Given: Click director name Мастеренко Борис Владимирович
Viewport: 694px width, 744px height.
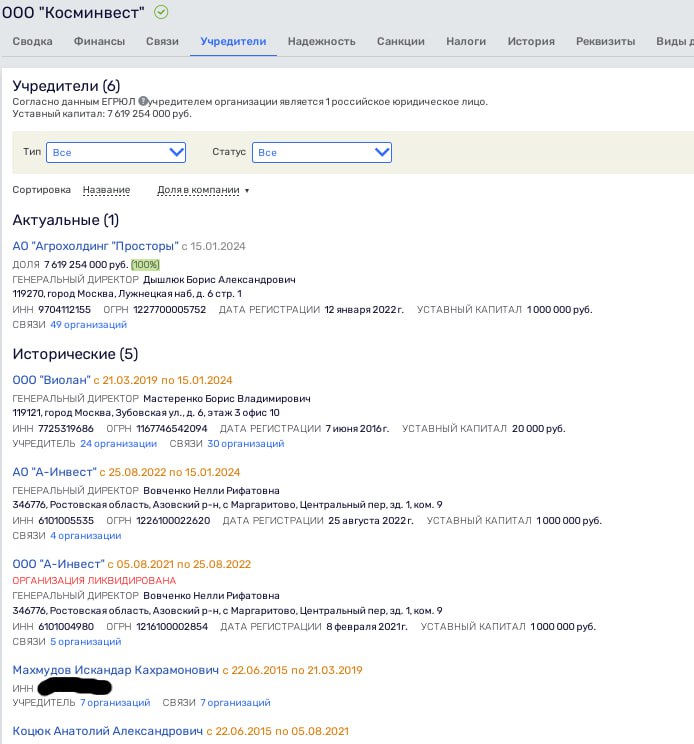Looking at the screenshot, I should (x=227, y=399).
